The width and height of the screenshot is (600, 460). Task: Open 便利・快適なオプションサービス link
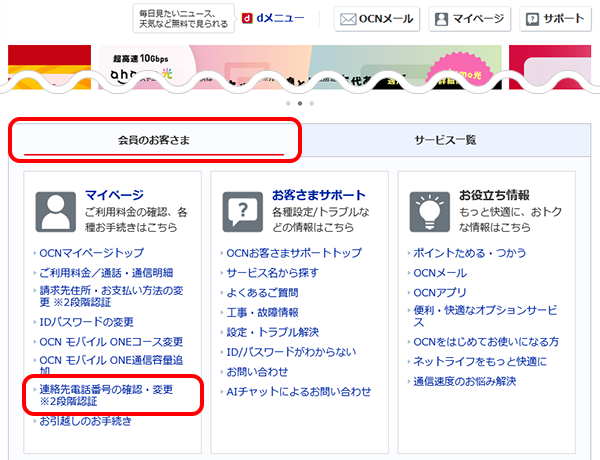tap(485, 316)
